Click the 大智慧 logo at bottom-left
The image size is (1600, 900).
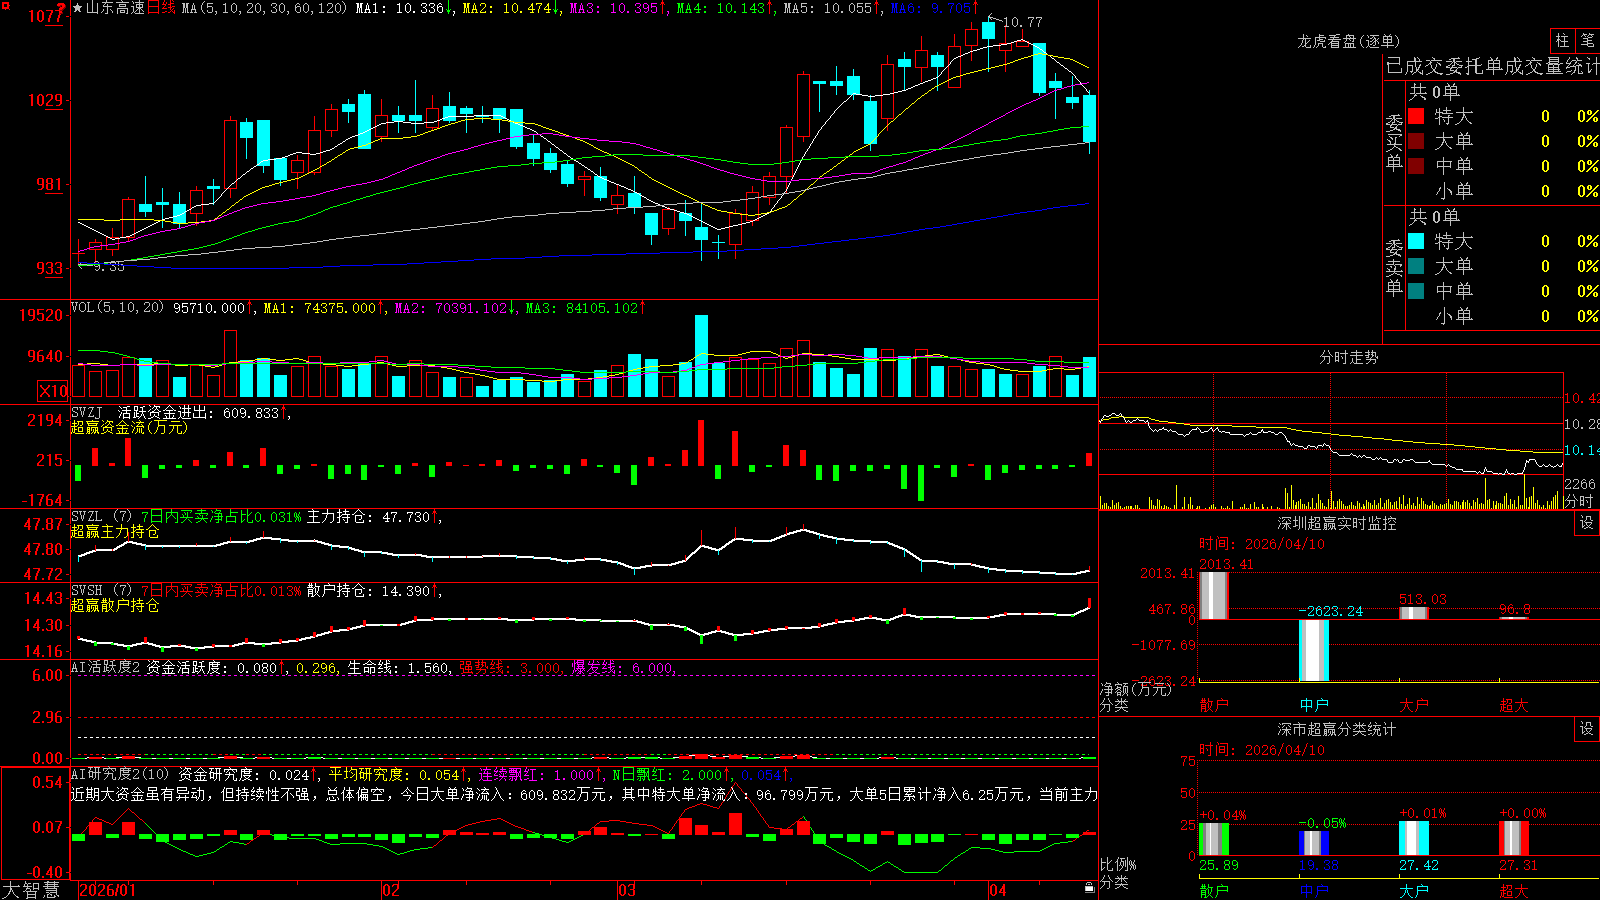(x=31, y=889)
